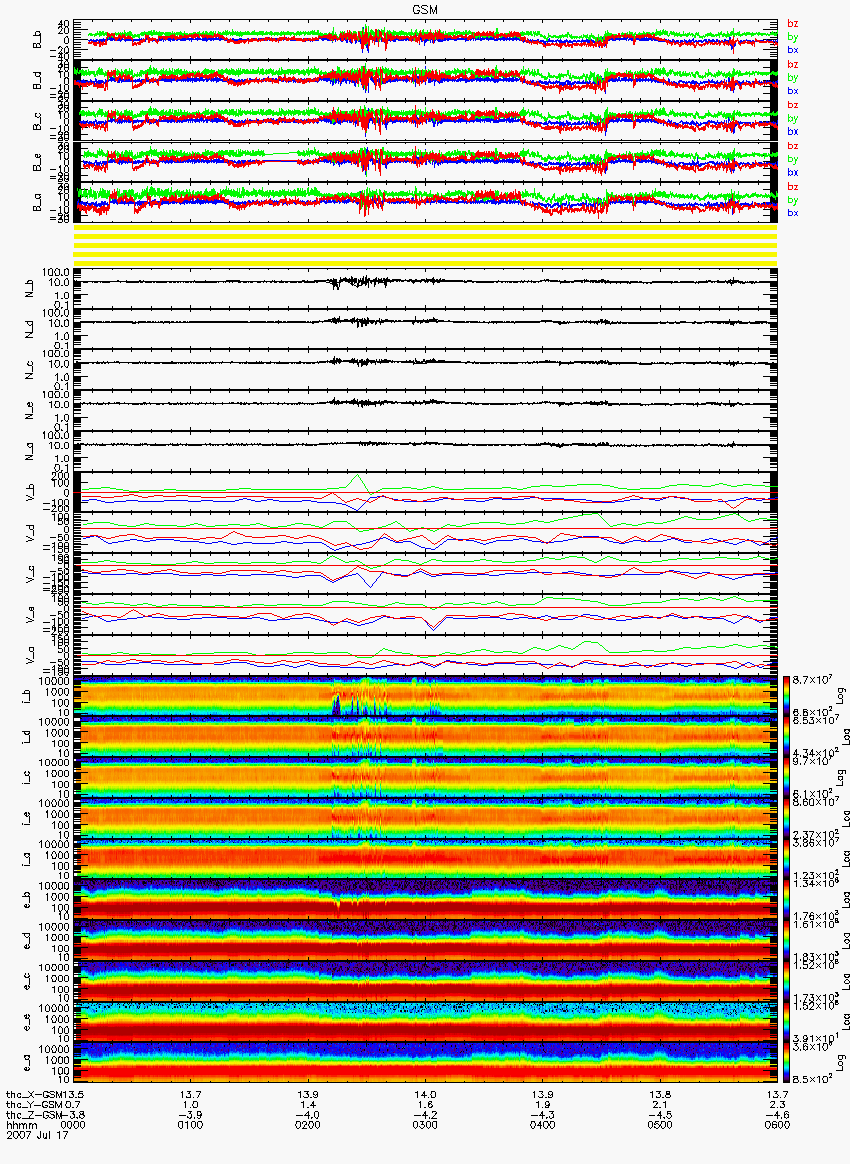Click the B_a axis label
850x1164 pixels.
[x=37, y=203]
